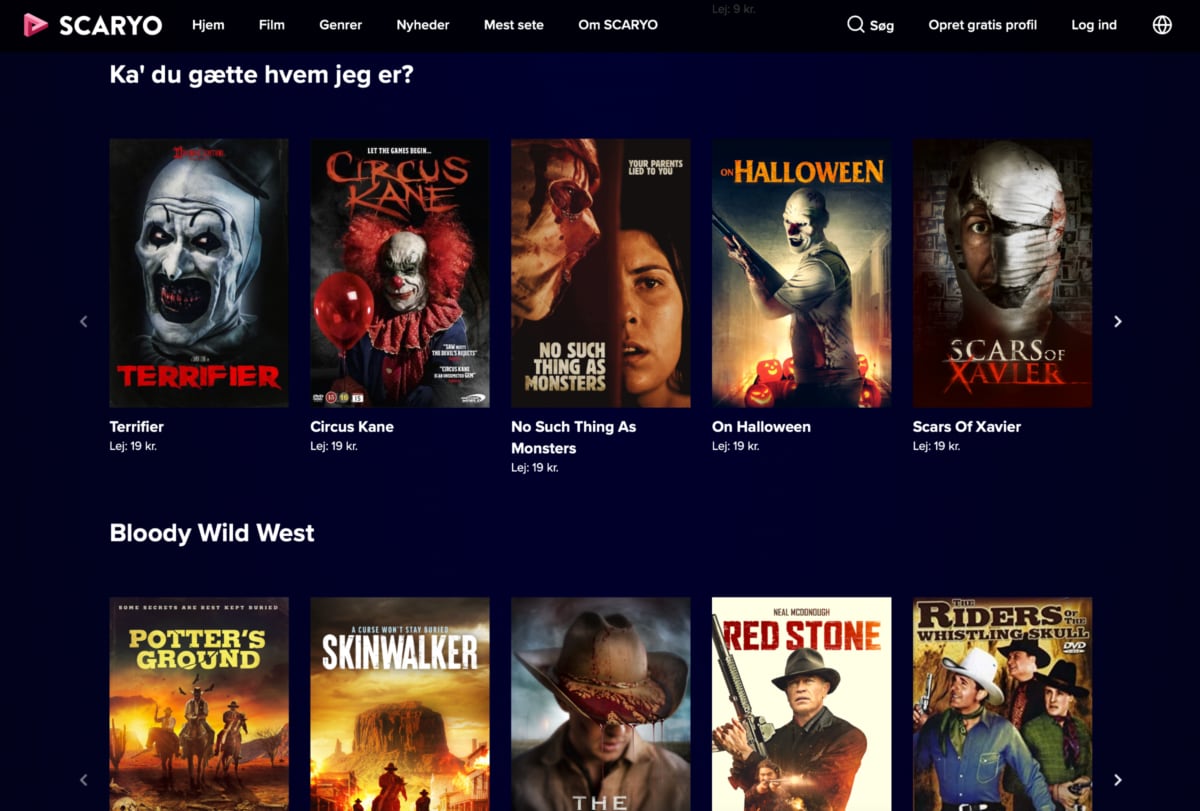
Task: Open the Circus Kane title link
Action: [352, 427]
